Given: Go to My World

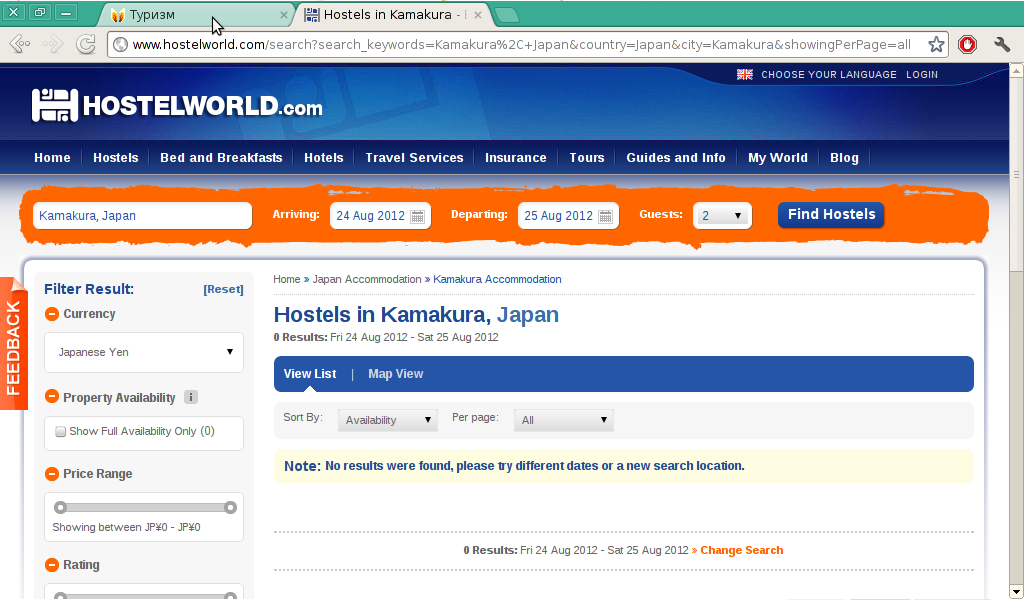Looking at the screenshot, I should point(778,157).
